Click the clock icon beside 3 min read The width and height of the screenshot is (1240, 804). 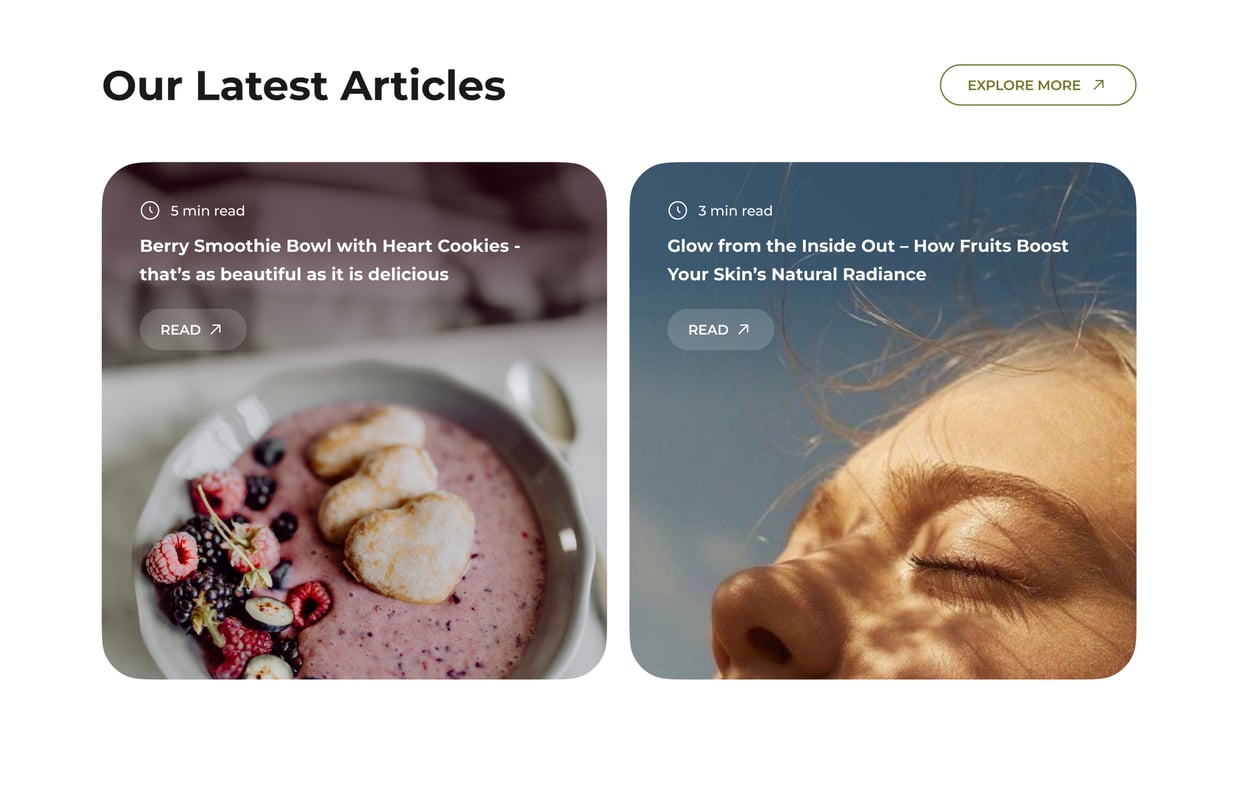(677, 210)
